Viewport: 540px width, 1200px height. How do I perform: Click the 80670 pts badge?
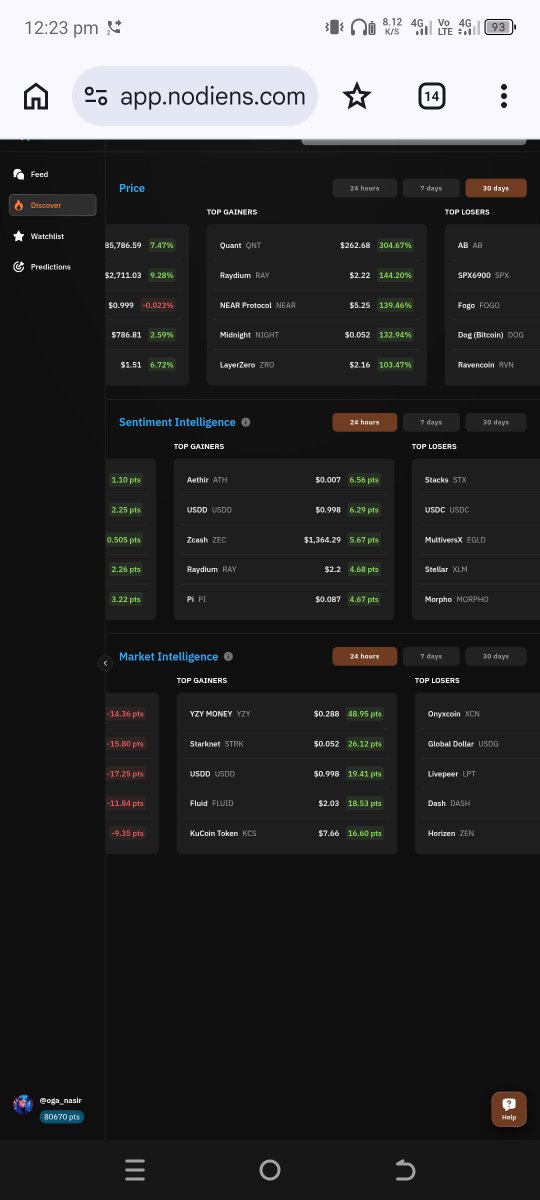[x=62, y=1117]
